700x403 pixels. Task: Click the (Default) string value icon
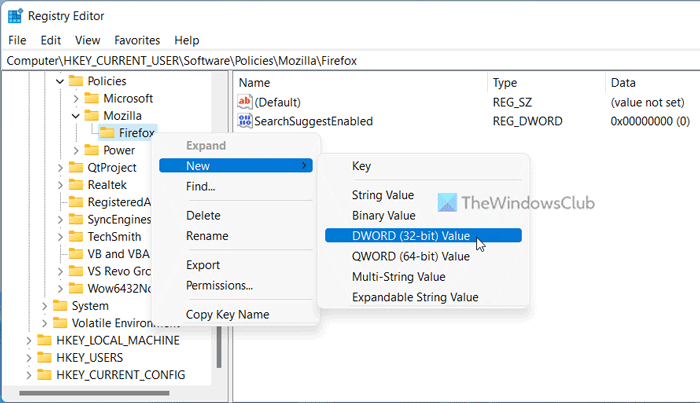click(245, 102)
